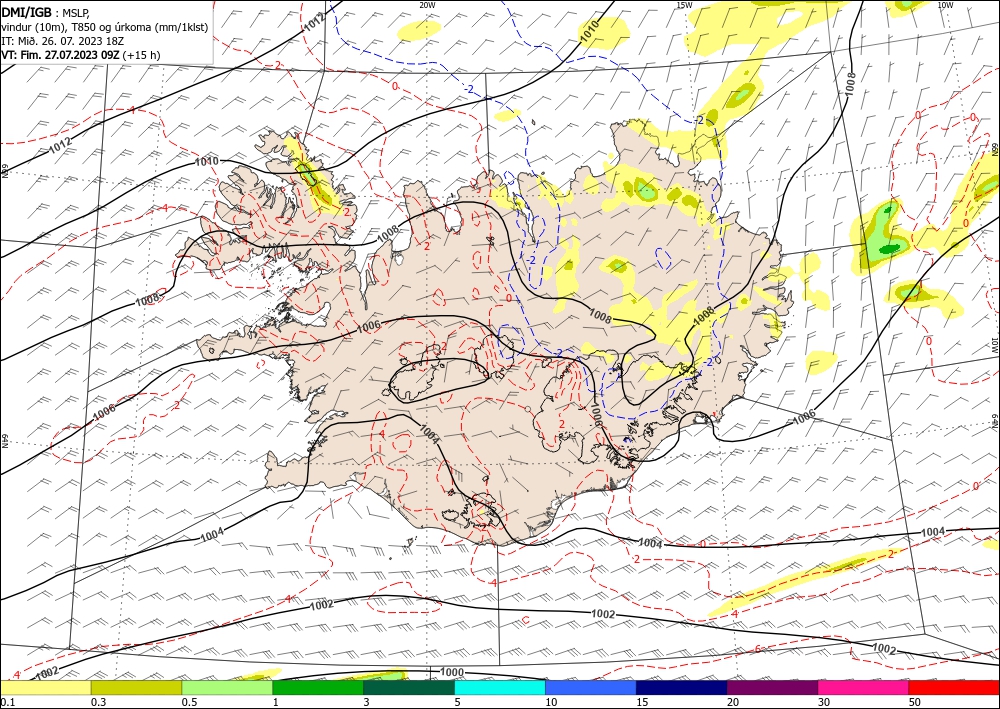Click the navy 15–20 legend swatch
Viewport: 1000px width, 709px height.
coord(682,687)
